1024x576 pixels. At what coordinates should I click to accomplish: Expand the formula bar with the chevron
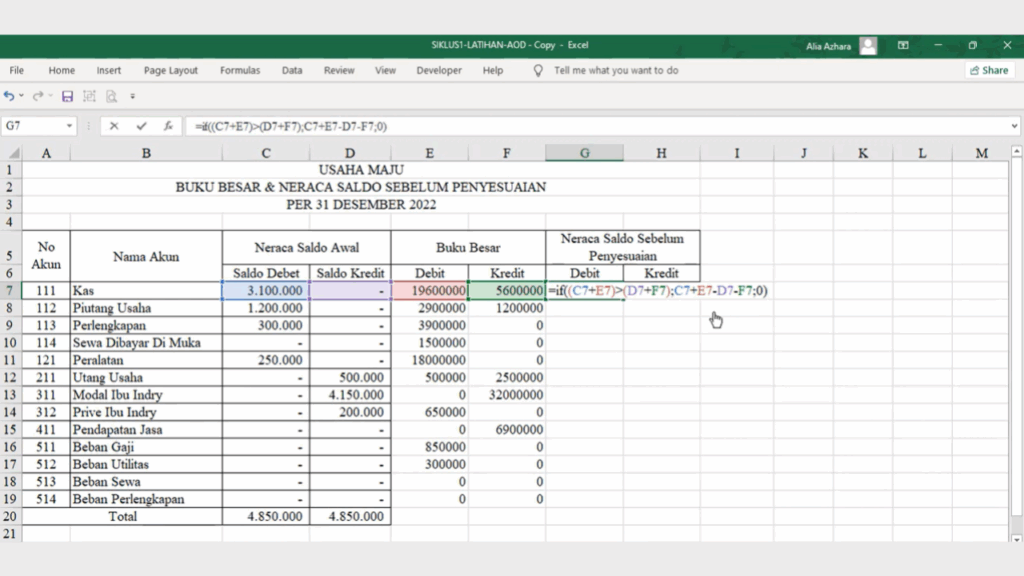(x=1015, y=126)
